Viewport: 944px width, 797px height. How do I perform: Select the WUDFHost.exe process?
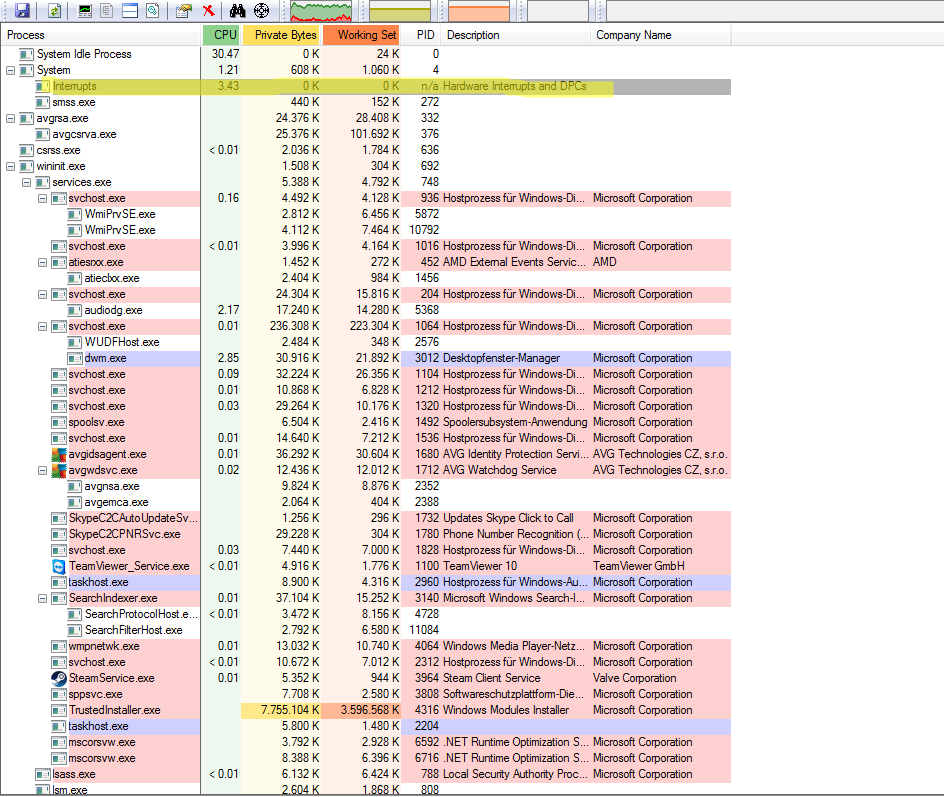coord(122,342)
